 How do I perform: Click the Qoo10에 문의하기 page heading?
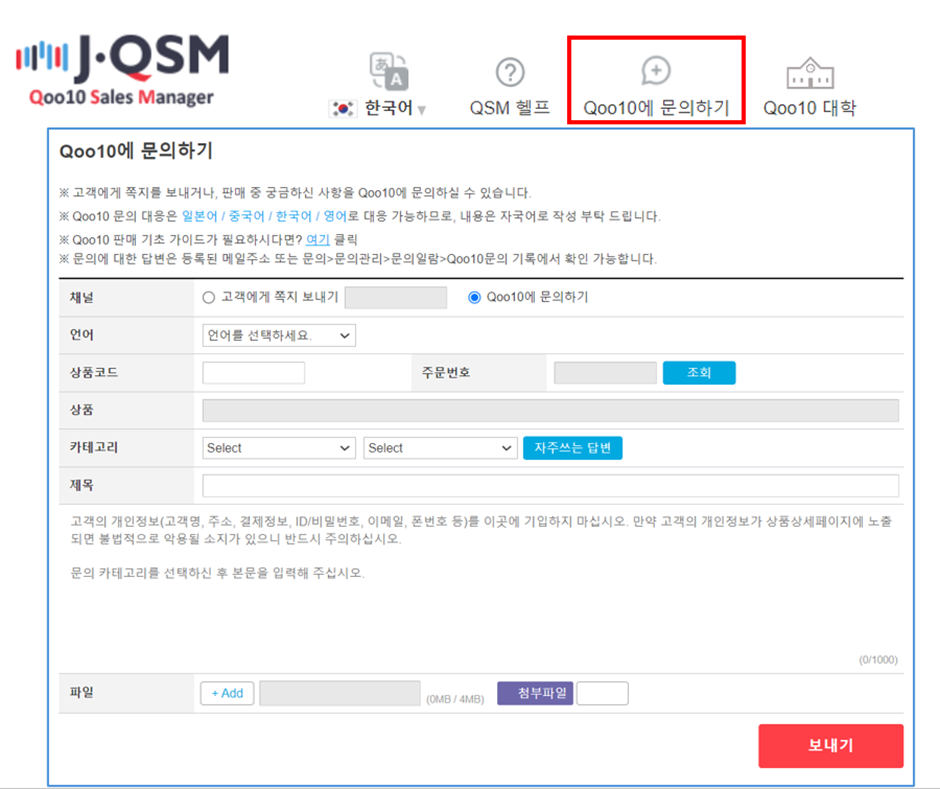[x=136, y=150]
